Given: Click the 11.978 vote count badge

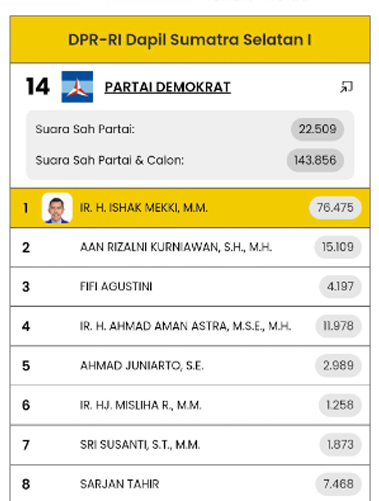Looking at the screenshot, I should (x=338, y=326).
